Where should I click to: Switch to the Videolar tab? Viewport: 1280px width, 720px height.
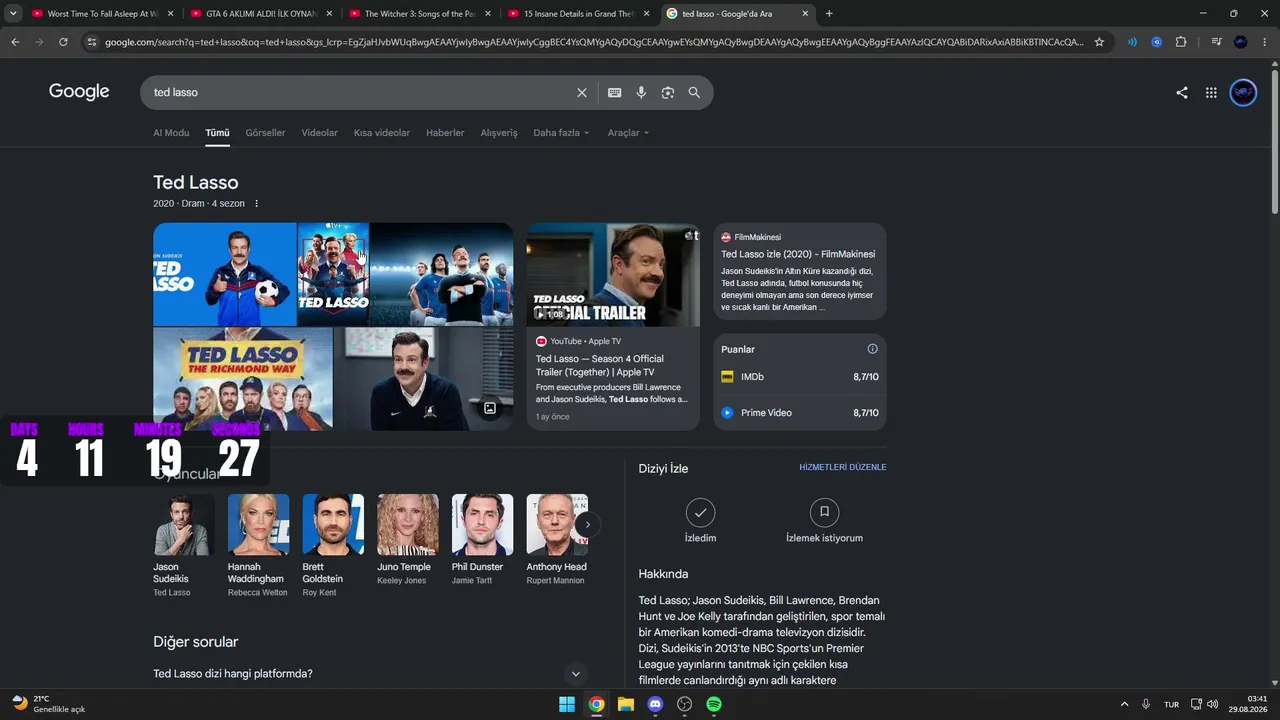coord(320,133)
